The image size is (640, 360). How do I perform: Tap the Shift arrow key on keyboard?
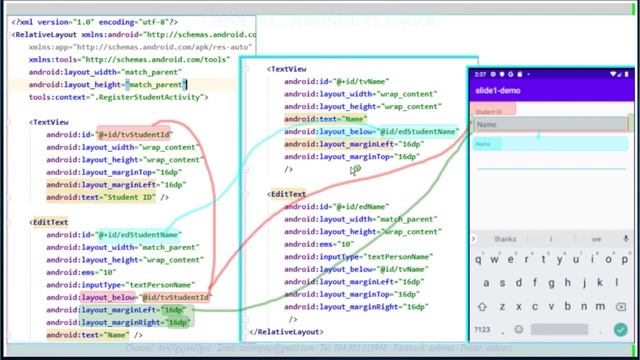click(x=482, y=307)
